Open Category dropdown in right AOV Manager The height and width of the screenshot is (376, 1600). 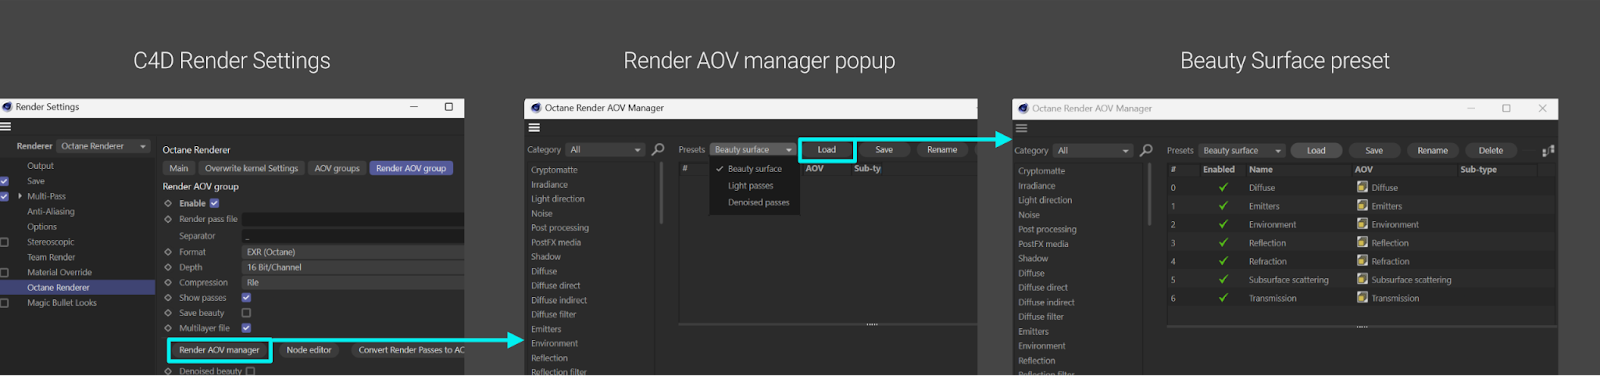[x=1093, y=151]
